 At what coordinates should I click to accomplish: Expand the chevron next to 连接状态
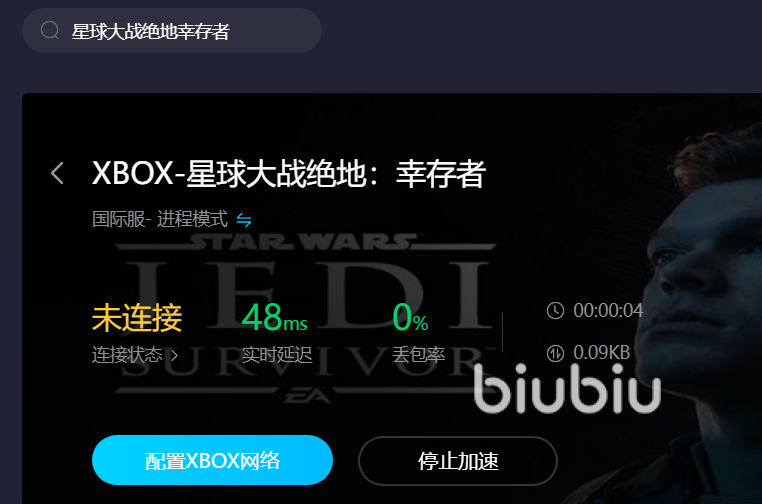click(x=174, y=356)
